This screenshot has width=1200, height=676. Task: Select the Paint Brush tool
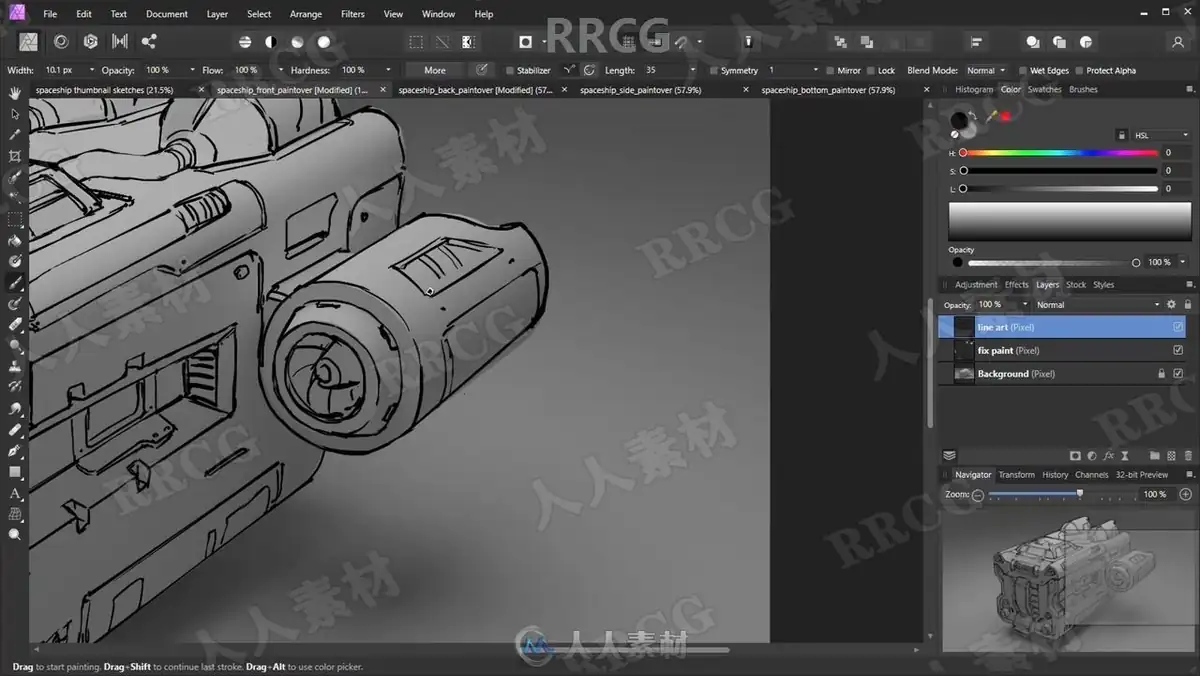coord(15,282)
